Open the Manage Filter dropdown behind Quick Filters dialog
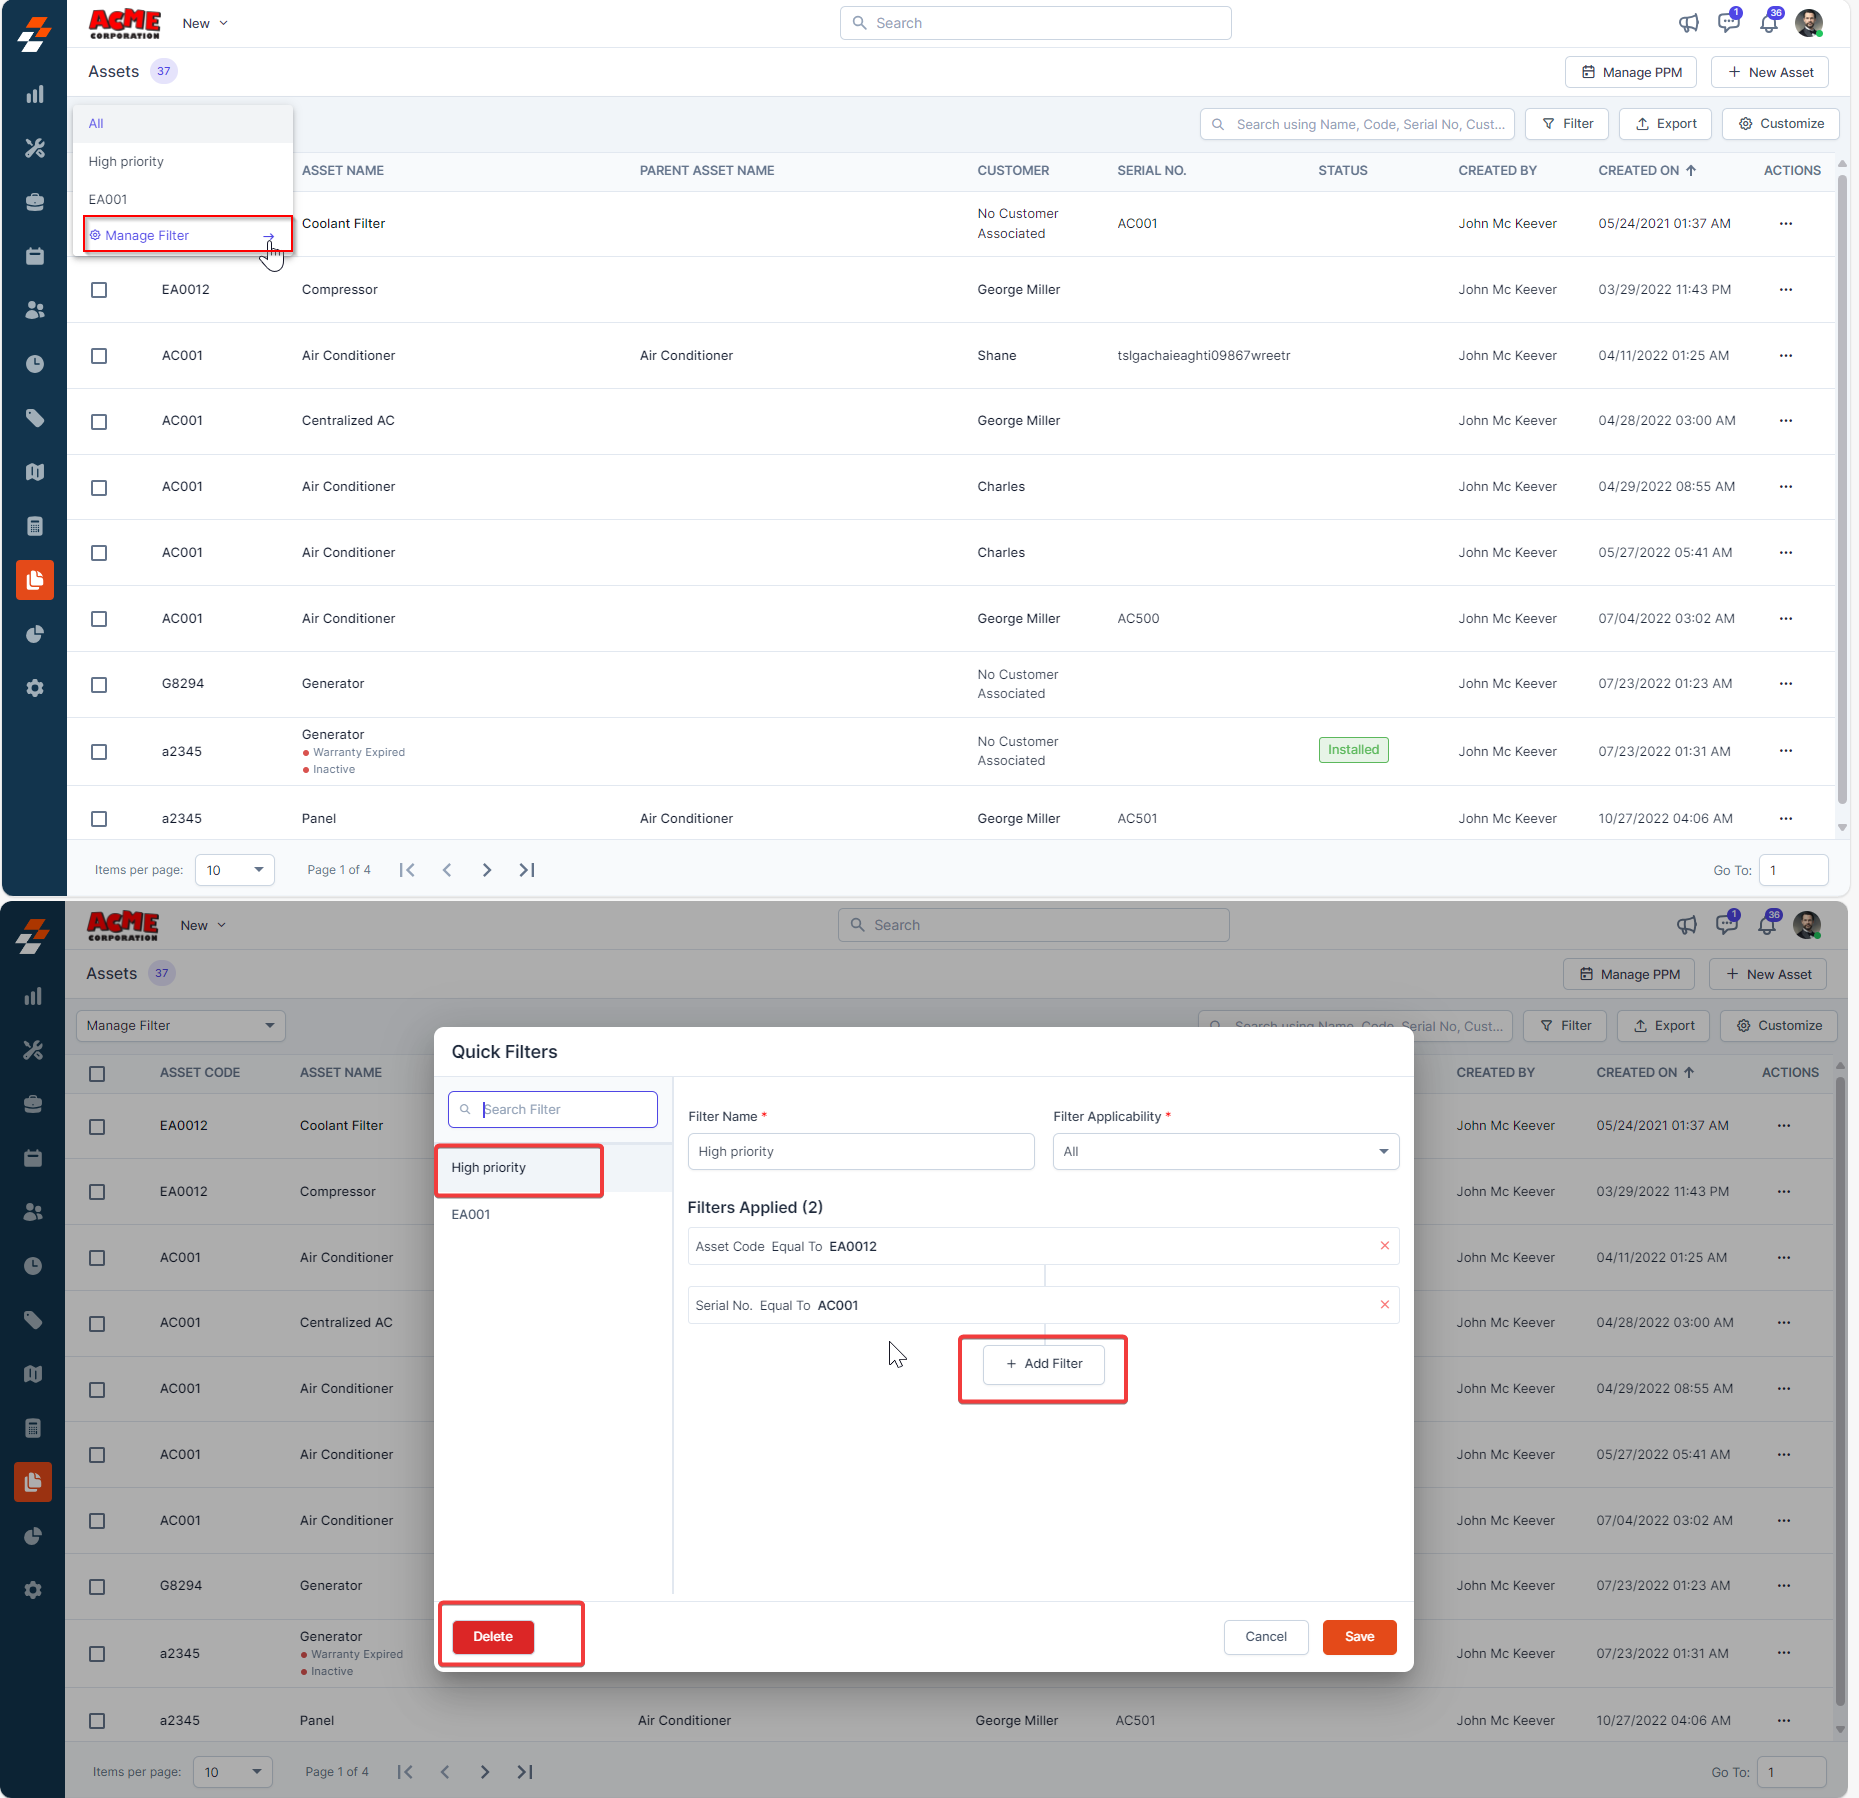1859x1798 pixels. pos(181,1026)
